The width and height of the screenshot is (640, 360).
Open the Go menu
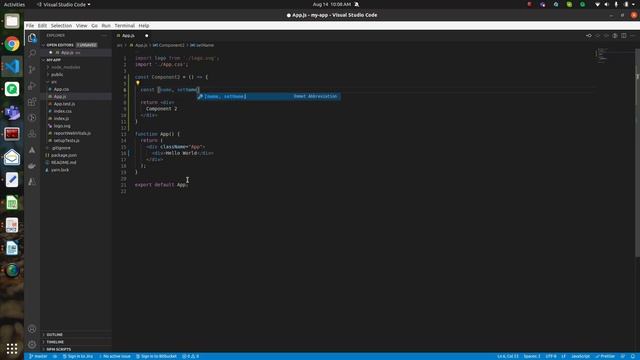point(94,25)
